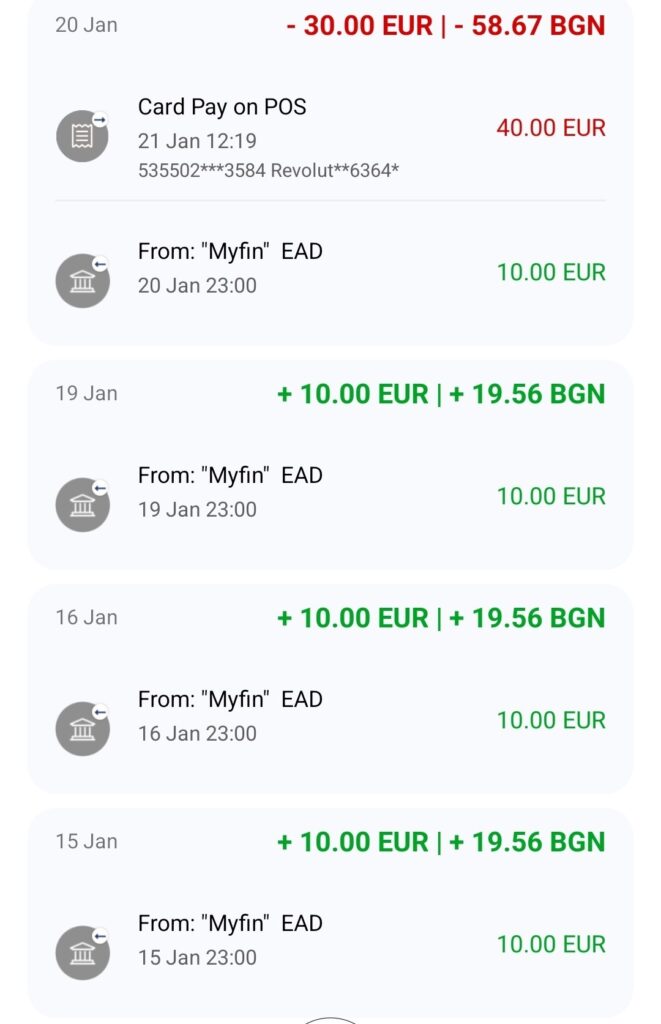Image resolution: width=661 pixels, height=1024 pixels.
Task: Tap the 16 Jan daily total header
Action: (x=441, y=618)
